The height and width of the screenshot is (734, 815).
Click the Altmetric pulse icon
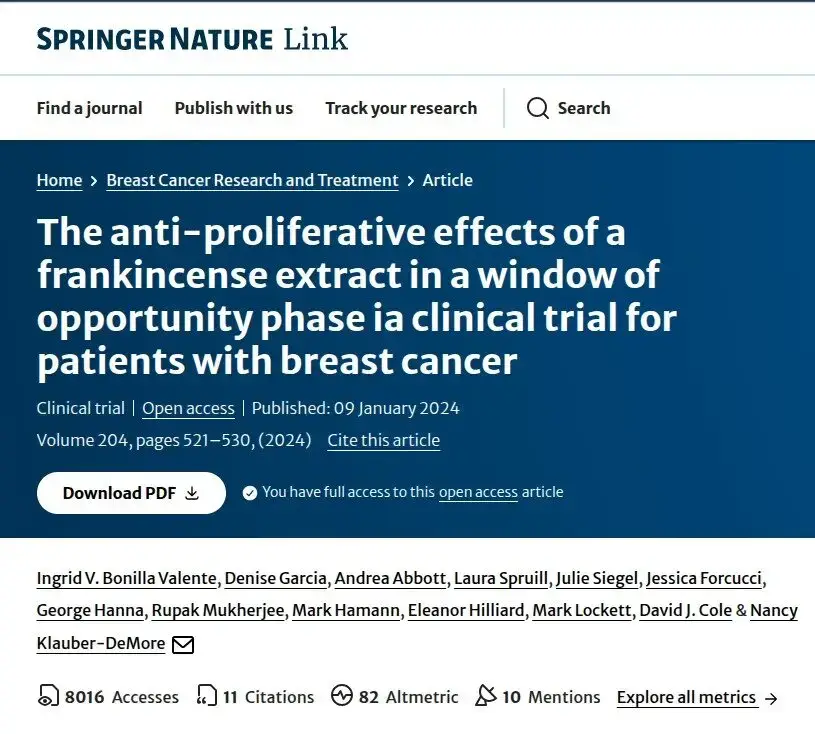pos(341,696)
